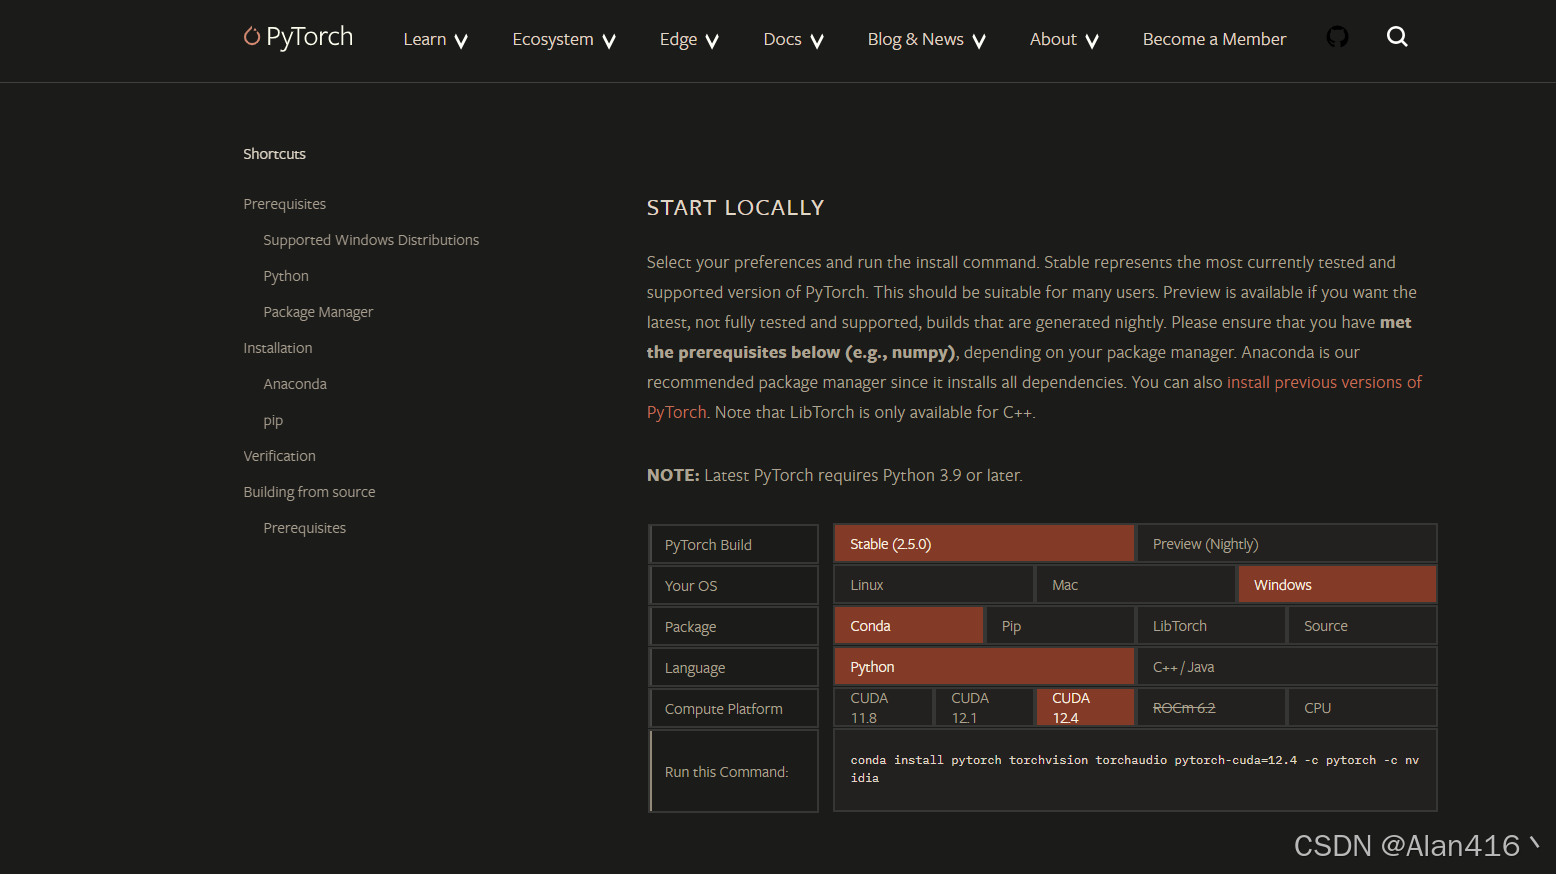Expand the Blog & News menu arrow
The image size is (1556, 874).
(979, 41)
